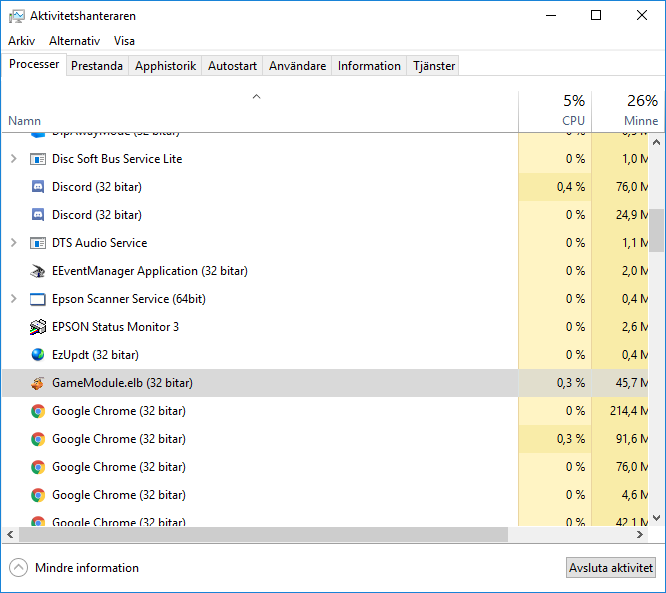Select EPSON Status Monitor 3 process name
Viewport: 666px width, 593px height.
coord(116,327)
